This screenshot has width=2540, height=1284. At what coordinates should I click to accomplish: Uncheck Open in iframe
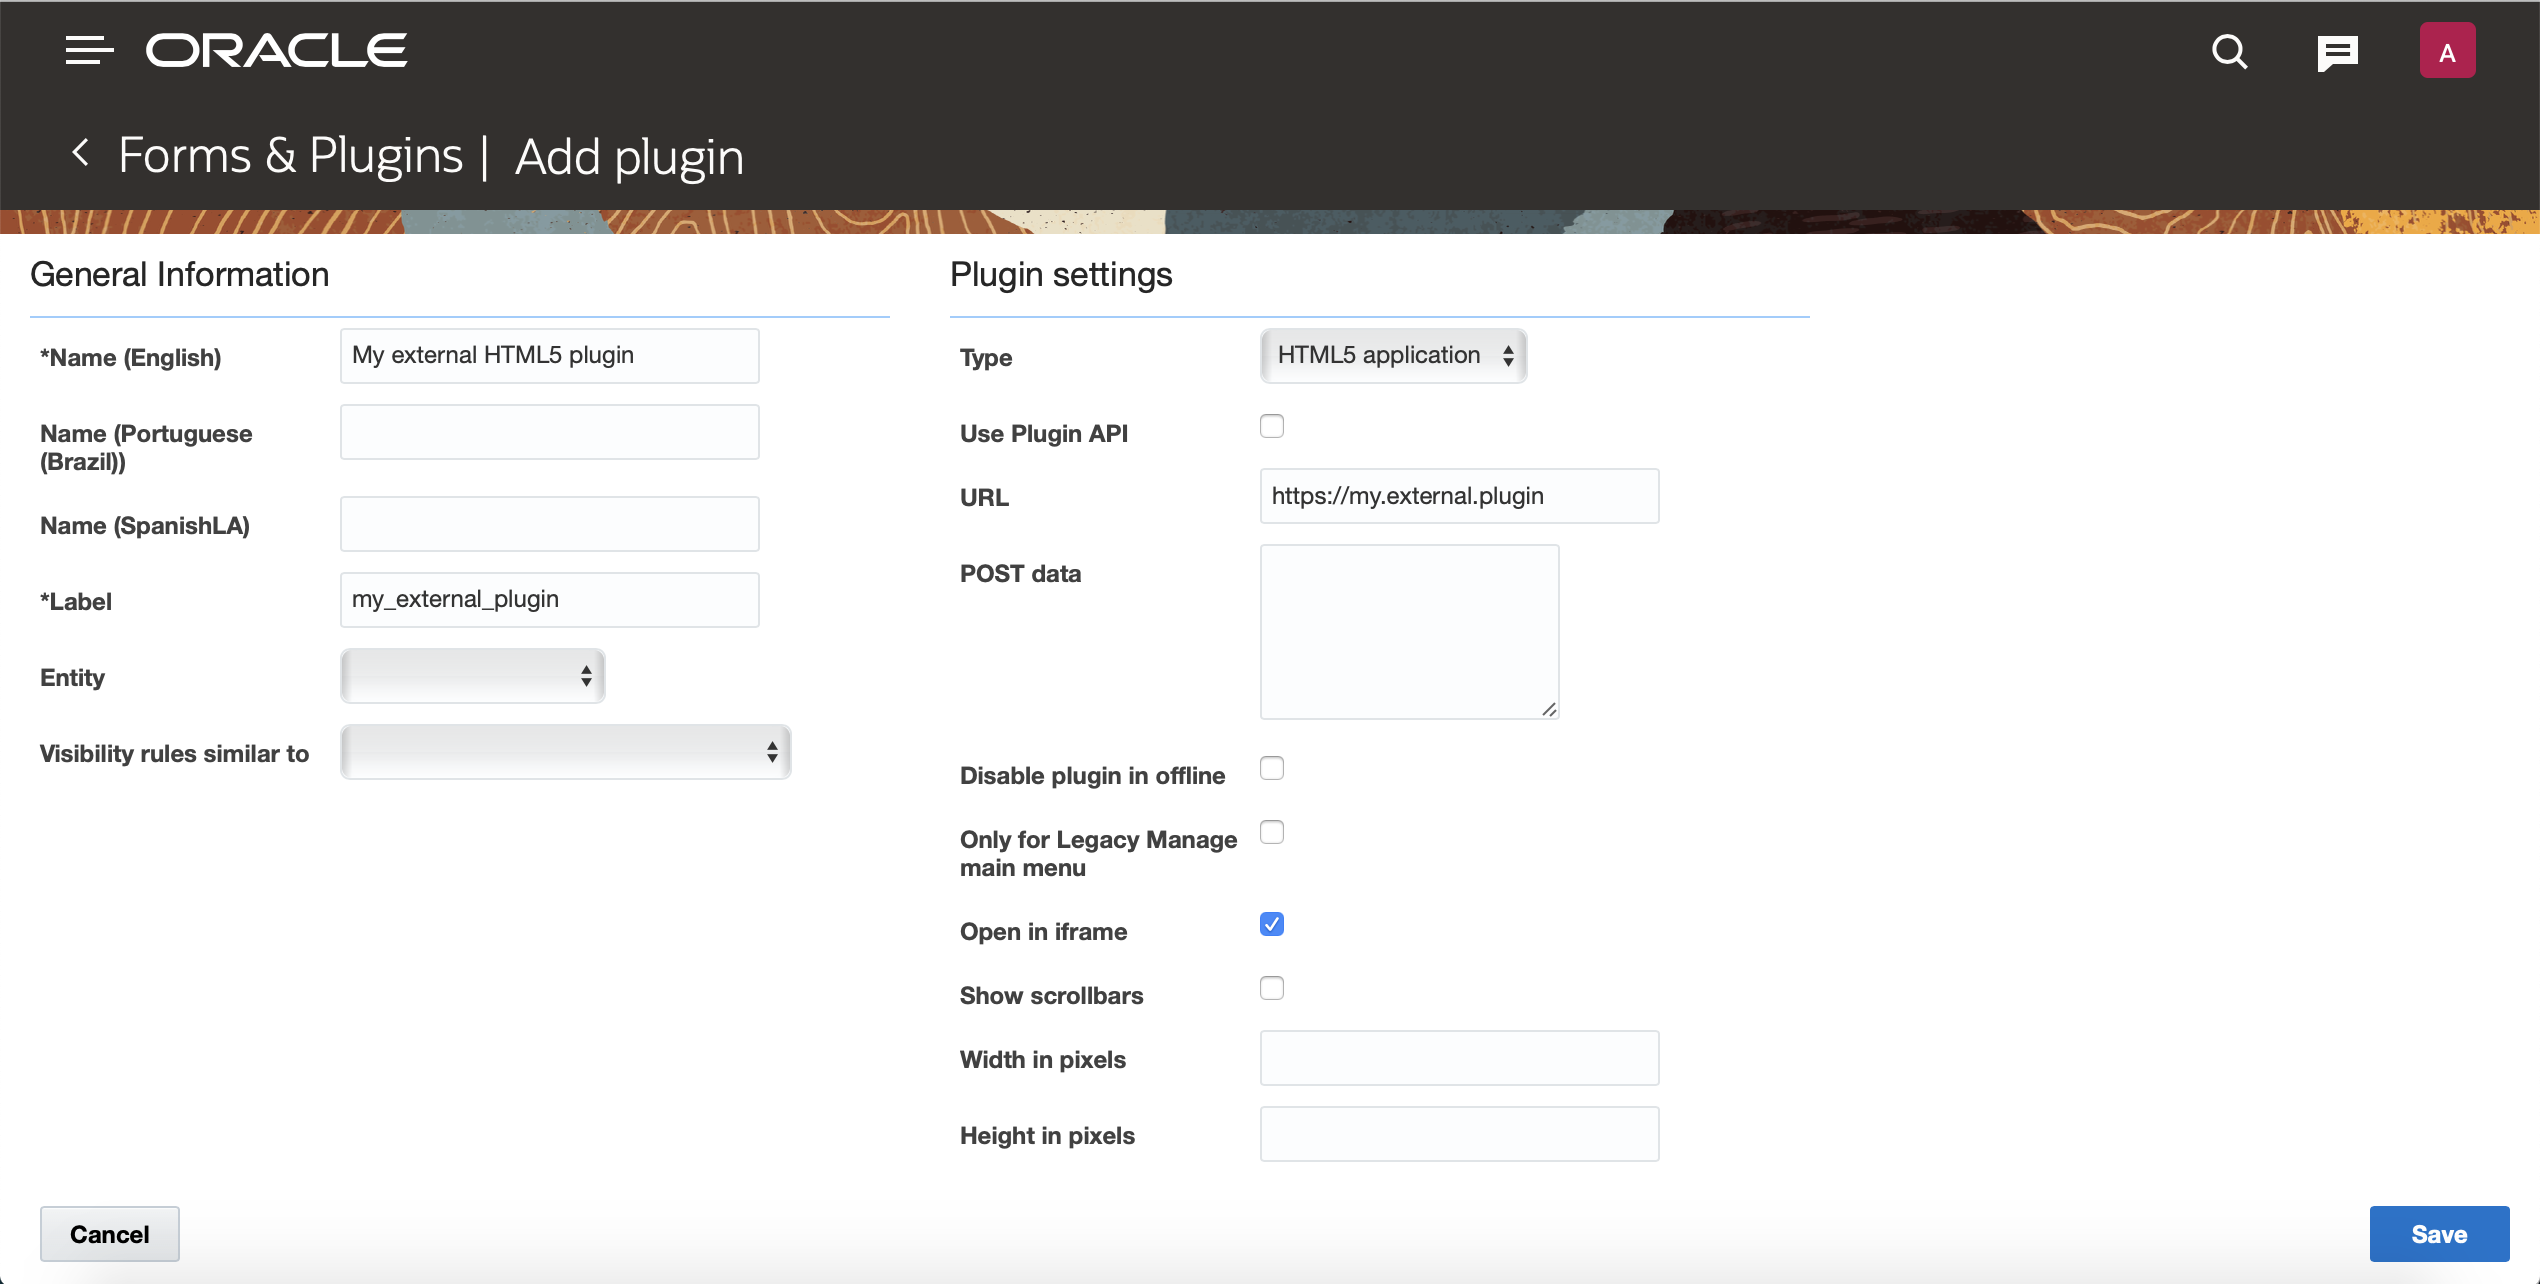click(1271, 924)
